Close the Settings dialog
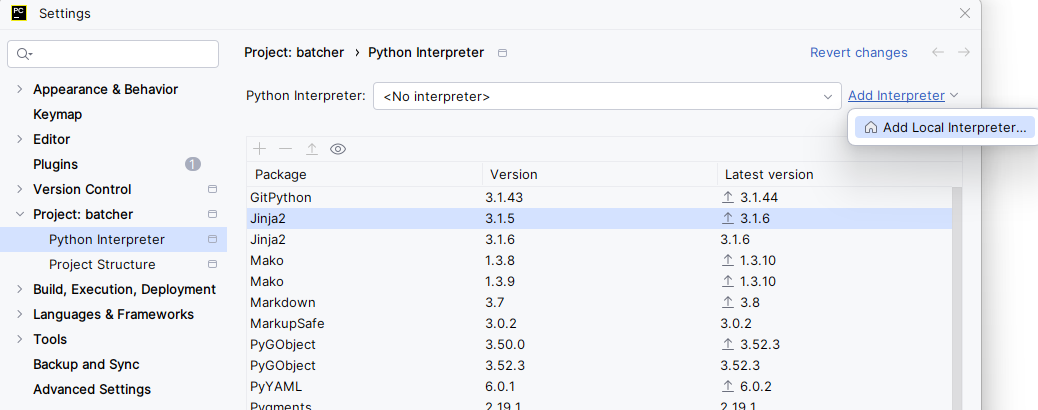 [x=965, y=13]
